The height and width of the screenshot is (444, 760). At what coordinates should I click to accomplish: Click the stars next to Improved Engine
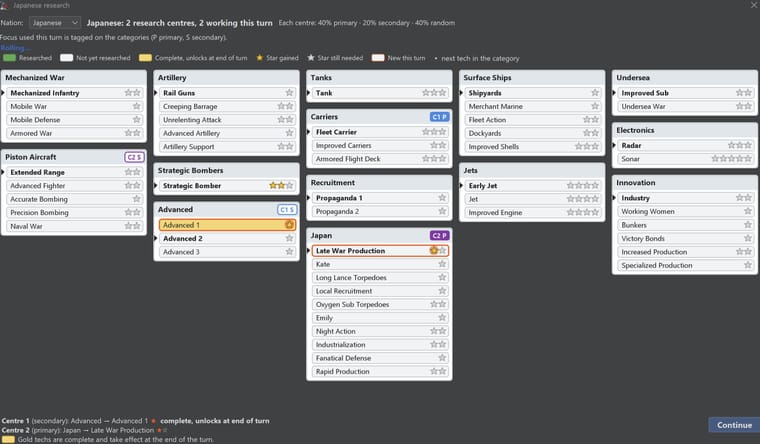583,212
